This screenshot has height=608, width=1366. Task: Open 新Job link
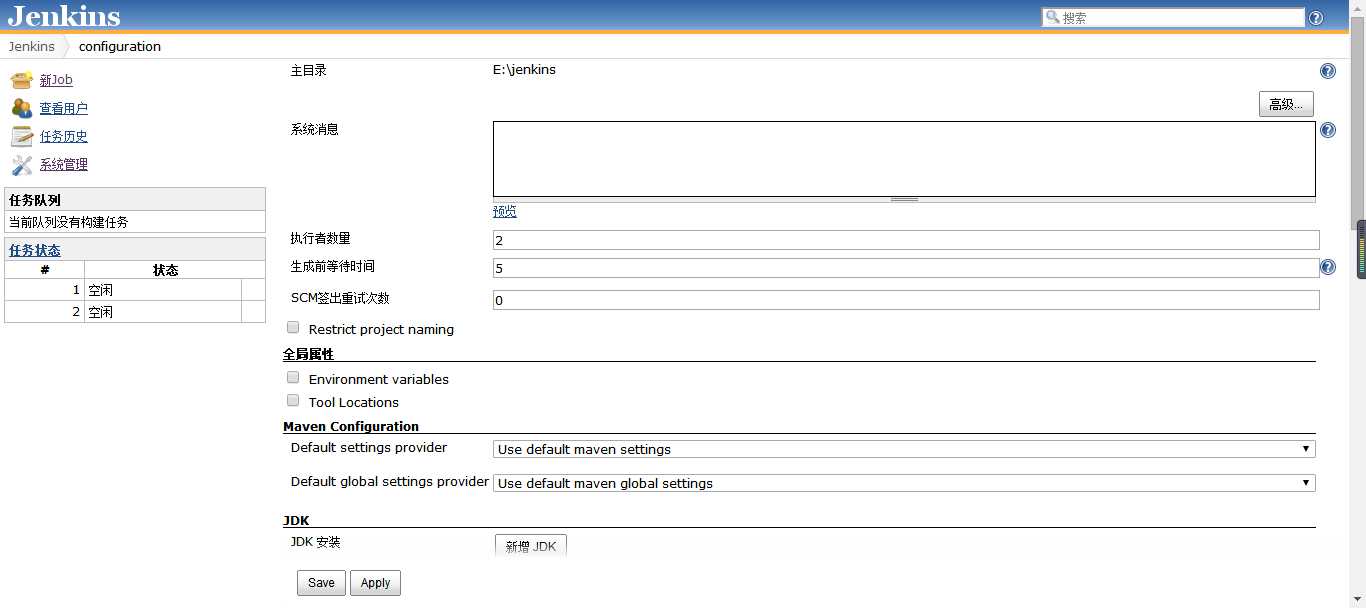56,80
